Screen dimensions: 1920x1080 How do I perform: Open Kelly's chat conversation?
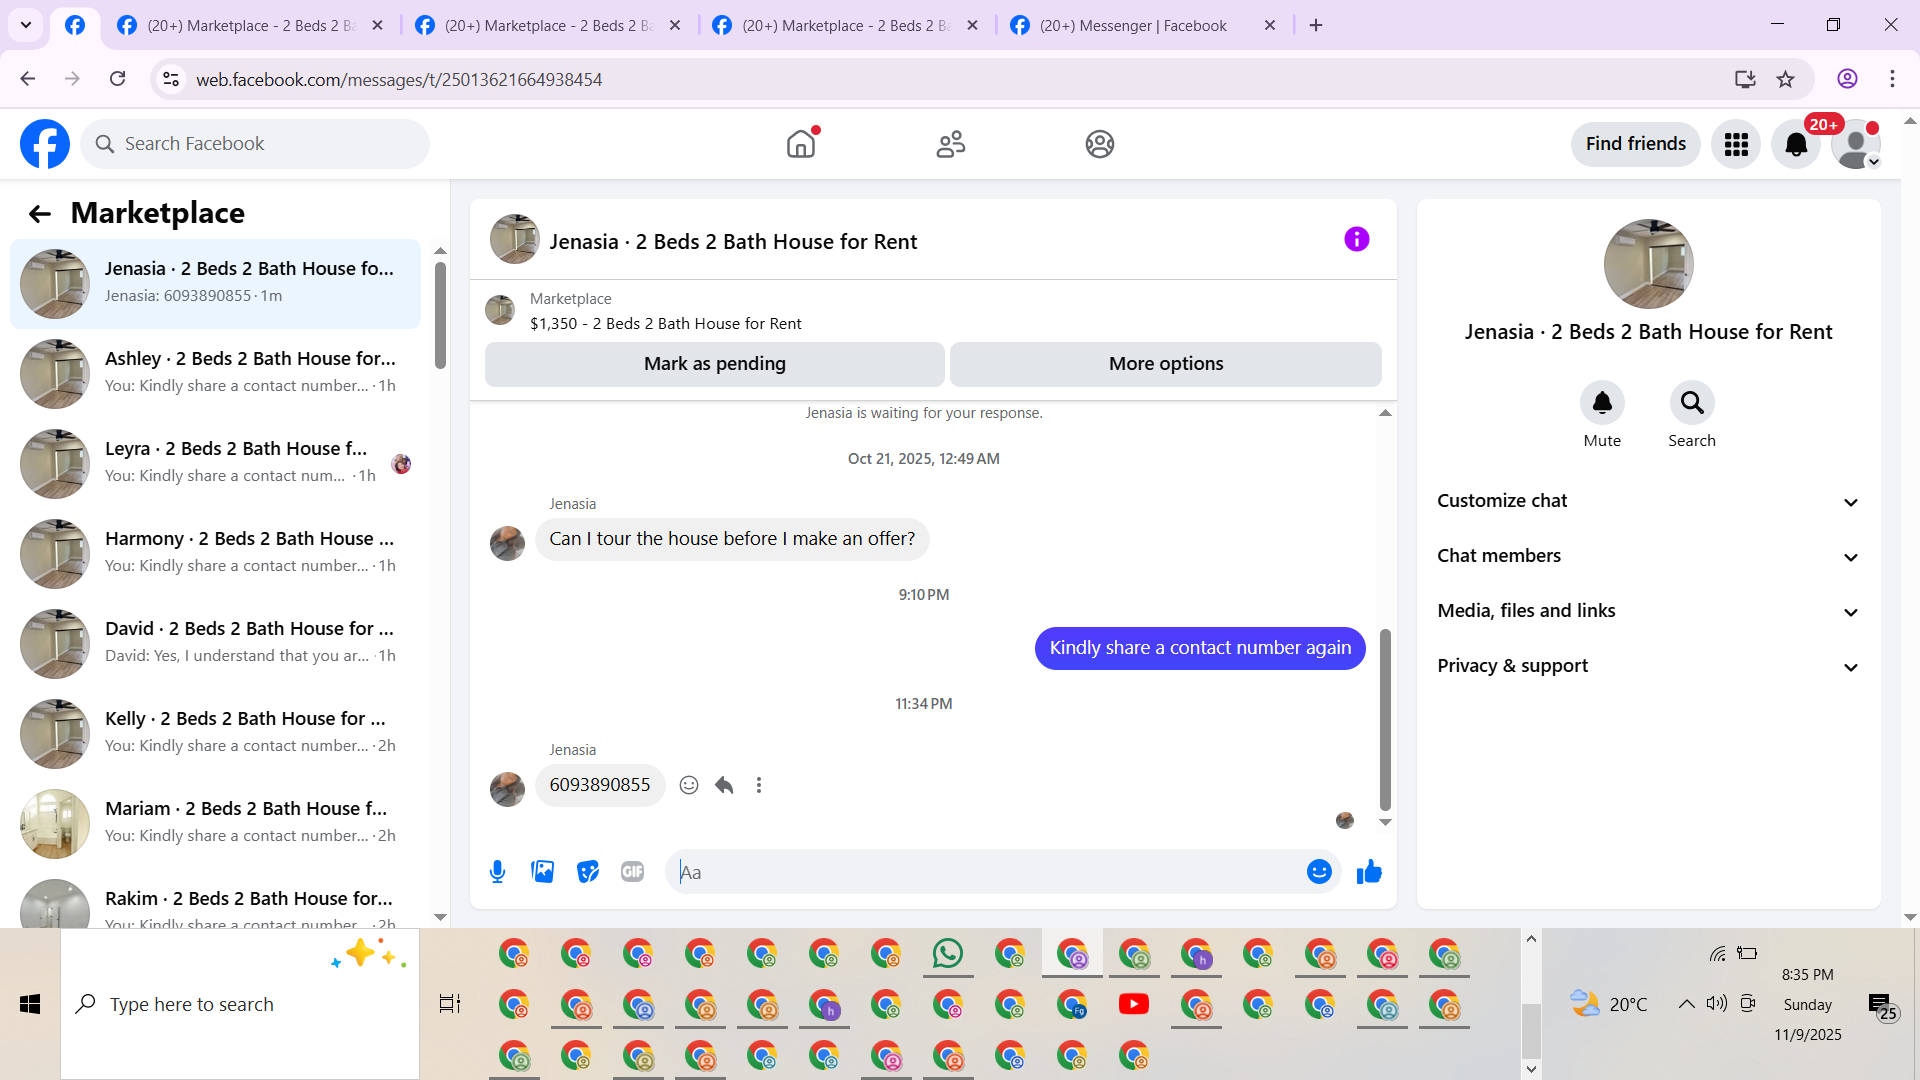point(215,733)
